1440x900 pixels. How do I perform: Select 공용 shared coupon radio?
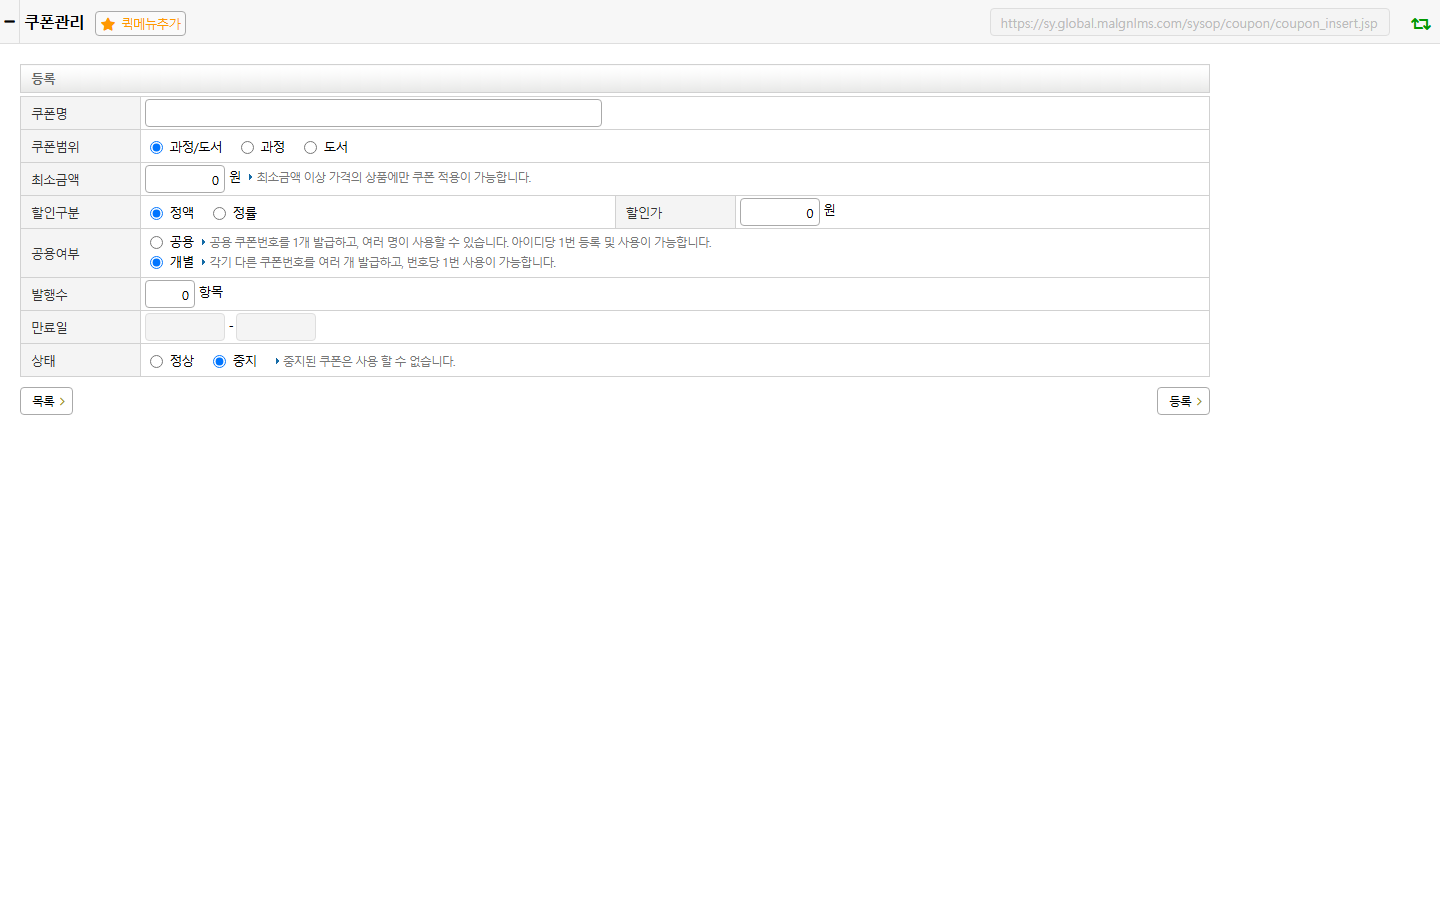click(x=156, y=242)
